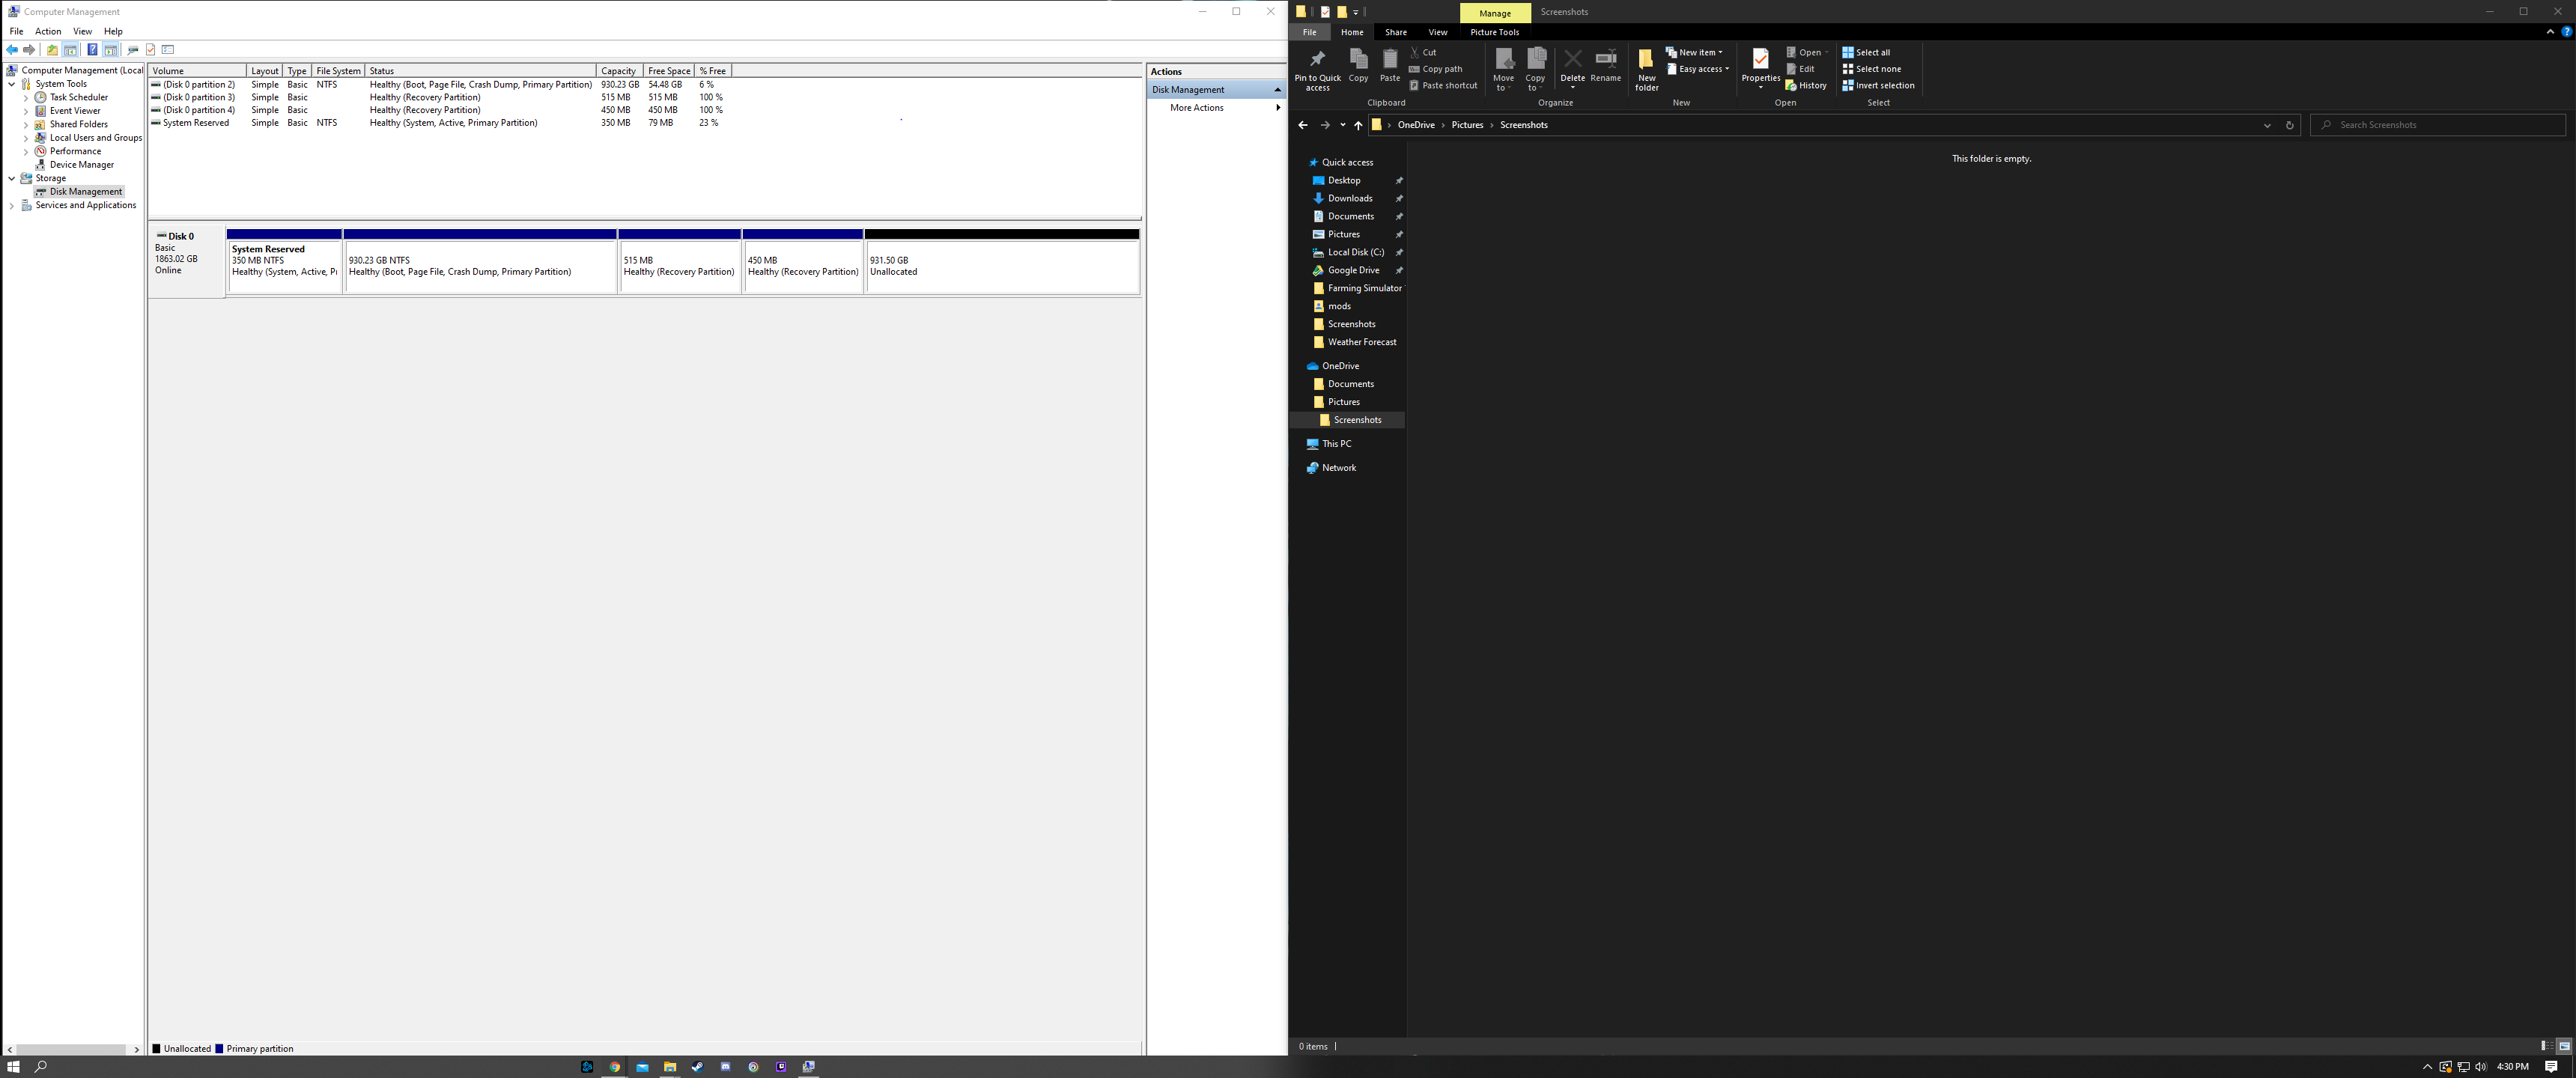Screen dimensions: 2576x1078
Task: Expand Event Viewer tree node
Action: click(x=26, y=111)
